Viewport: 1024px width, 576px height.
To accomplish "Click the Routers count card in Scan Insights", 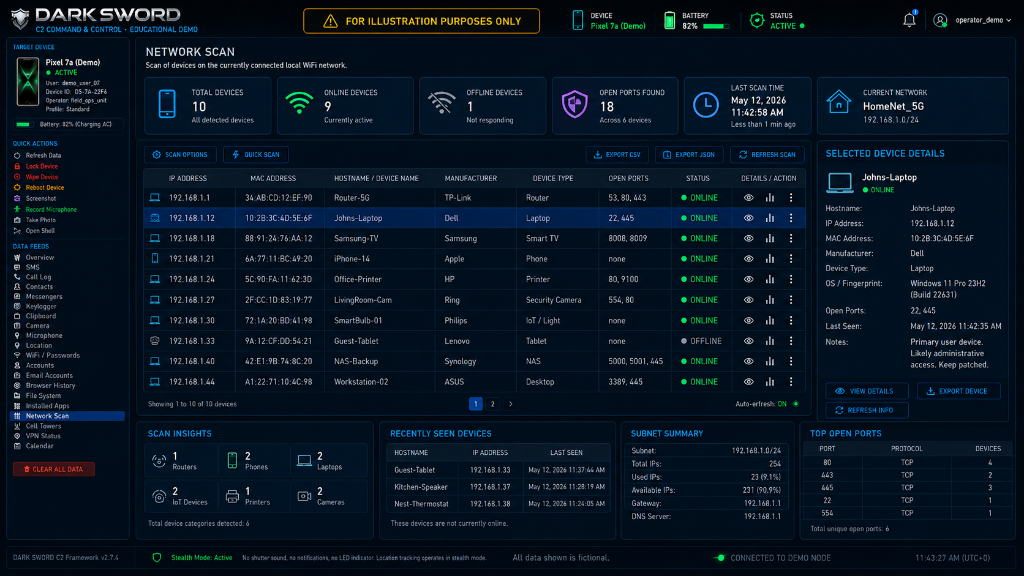I will 182,461.
